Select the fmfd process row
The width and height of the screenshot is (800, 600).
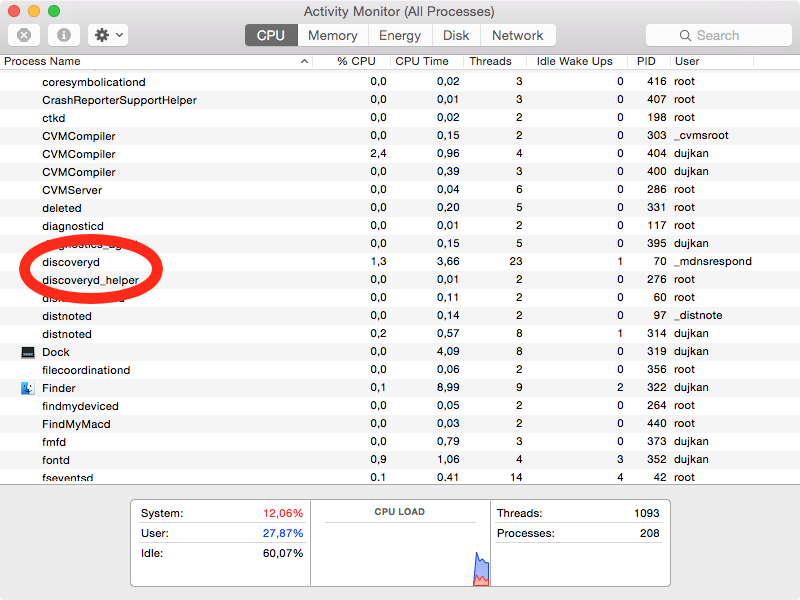click(x=400, y=442)
